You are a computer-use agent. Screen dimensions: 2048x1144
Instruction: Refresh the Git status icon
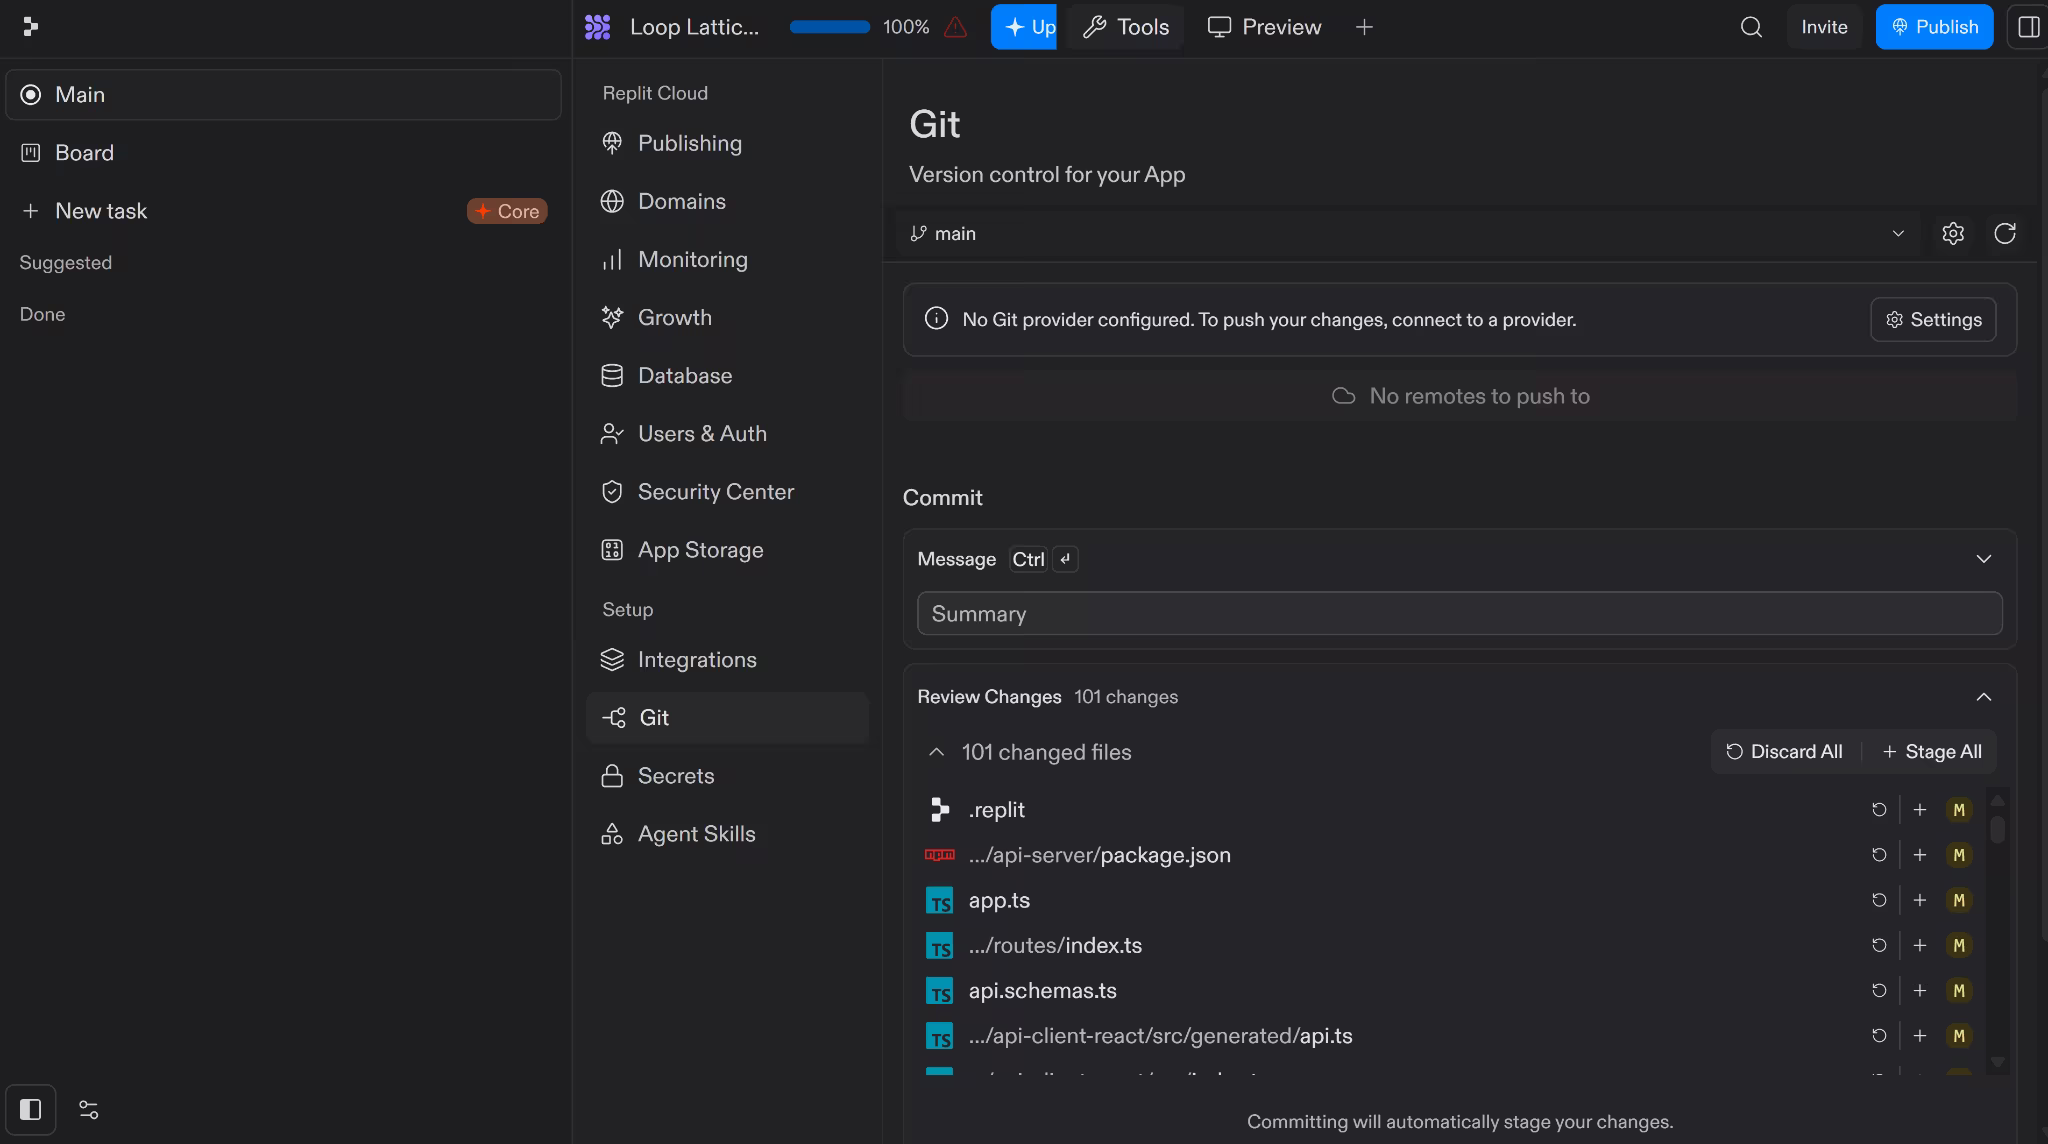[2005, 233]
